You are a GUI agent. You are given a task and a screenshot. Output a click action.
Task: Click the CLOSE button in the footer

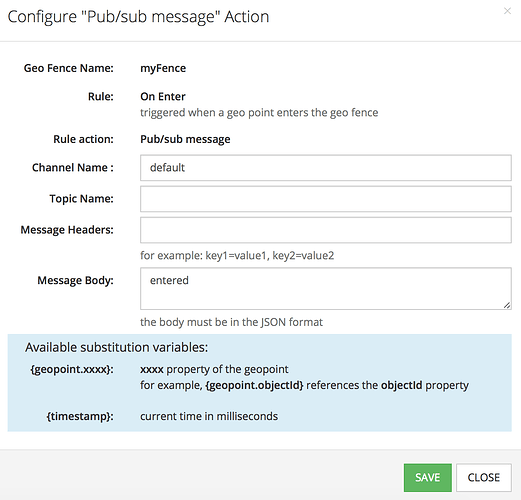(x=484, y=477)
